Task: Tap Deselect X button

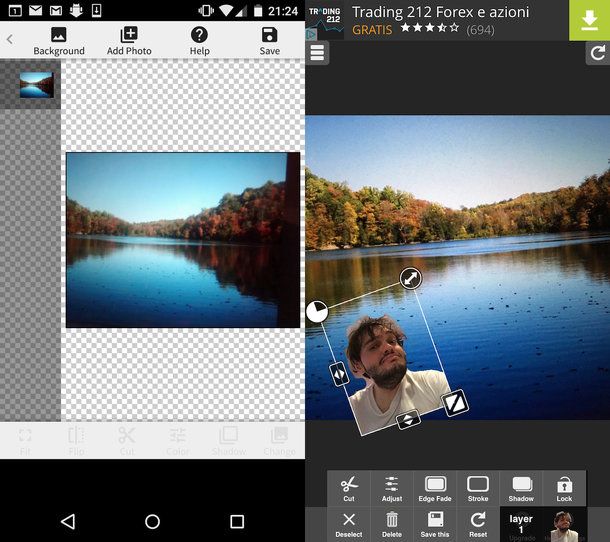Action: click(349, 524)
